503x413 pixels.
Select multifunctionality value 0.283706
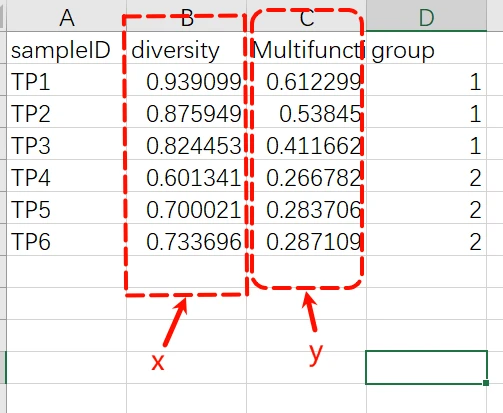click(x=306, y=208)
